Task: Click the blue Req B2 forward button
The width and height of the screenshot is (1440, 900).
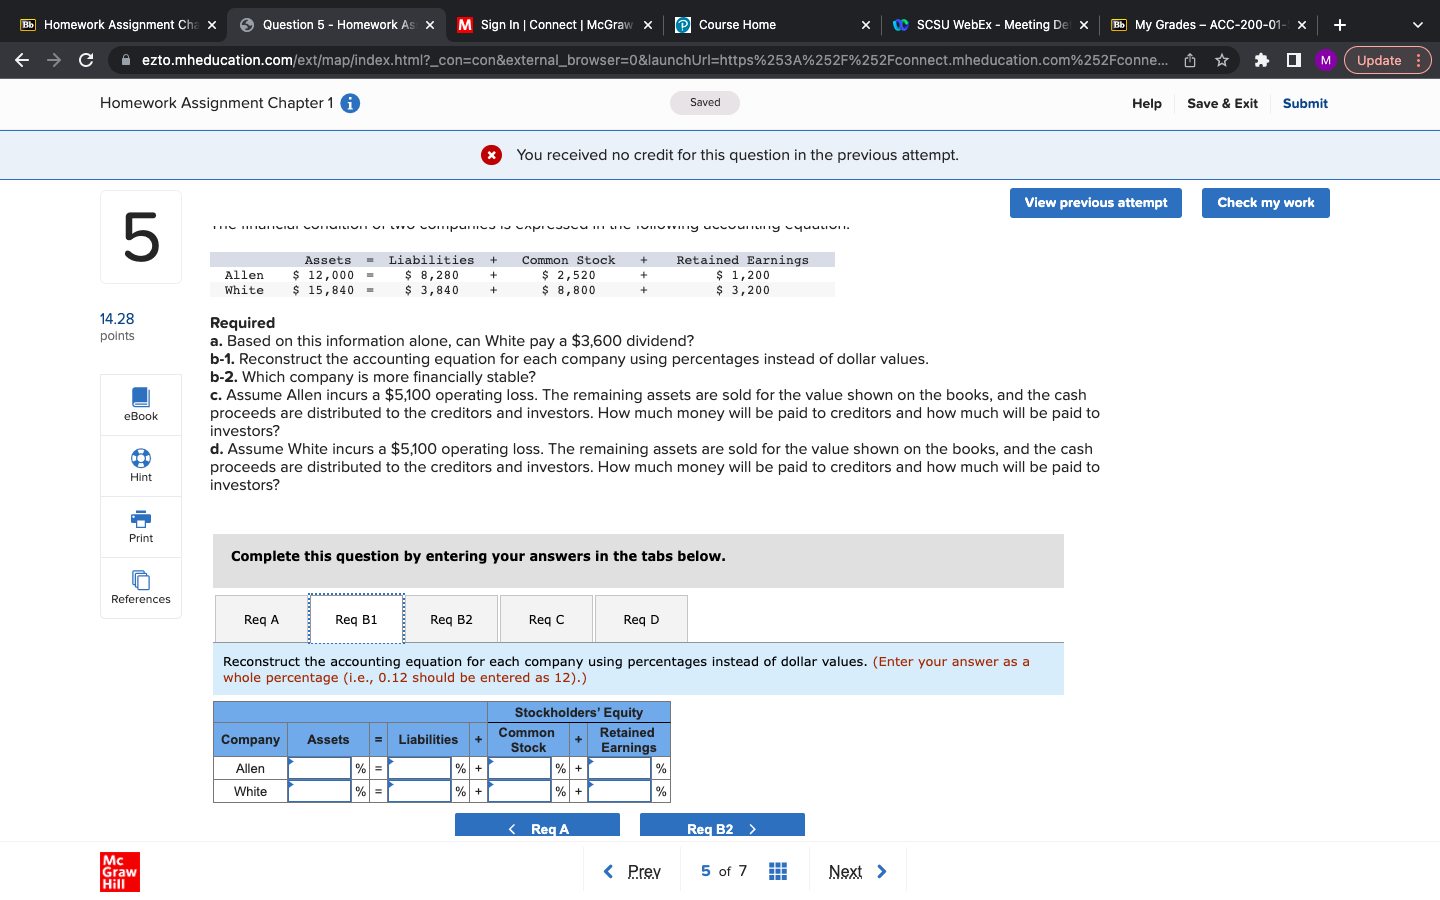Action: point(722,826)
